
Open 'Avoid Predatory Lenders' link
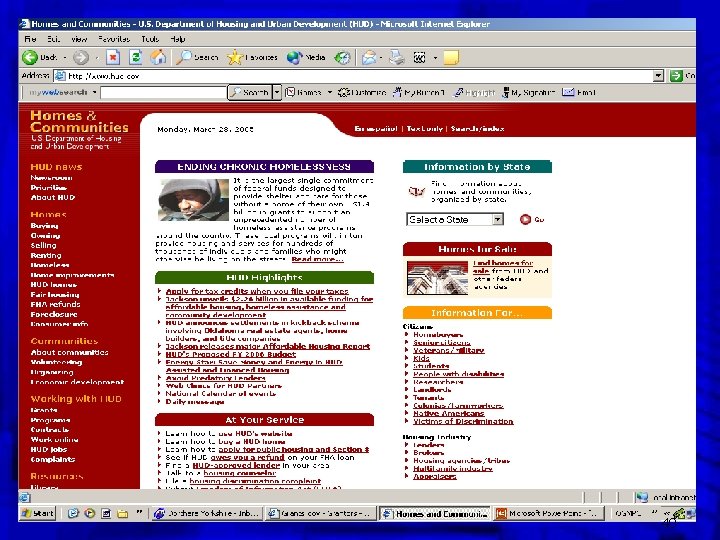(215, 378)
